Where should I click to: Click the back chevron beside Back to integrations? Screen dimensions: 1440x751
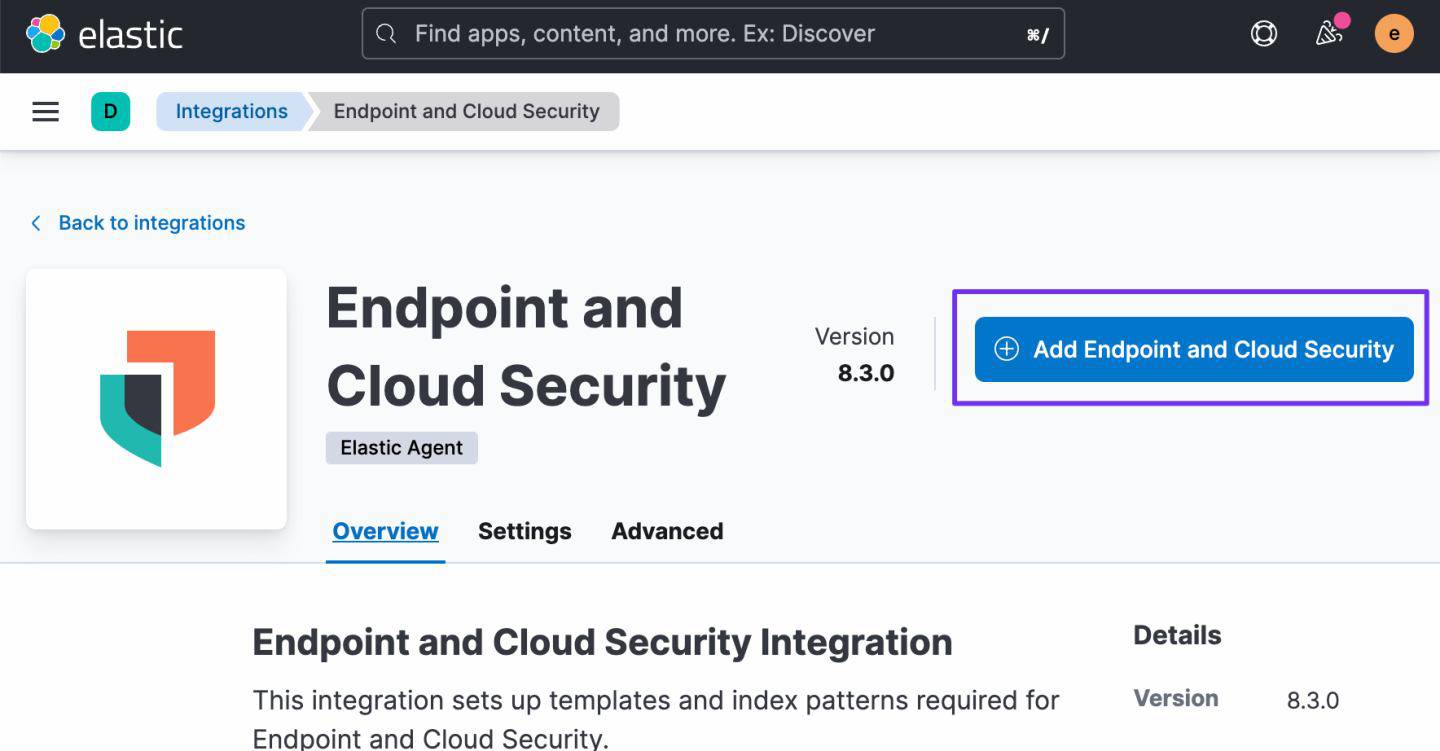point(36,223)
